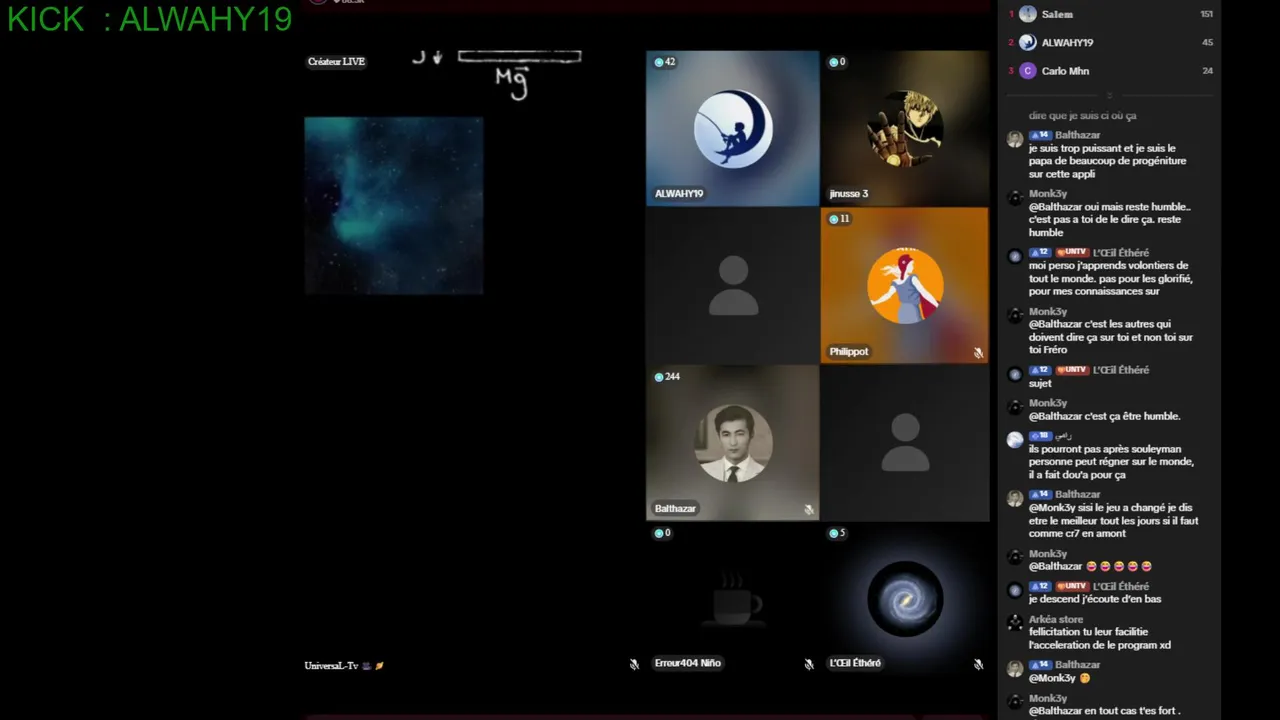The width and height of the screenshot is (1280, 720).
Task: Click coin counter 0 on jinusso 3 tile
Action: click(837, 62)
